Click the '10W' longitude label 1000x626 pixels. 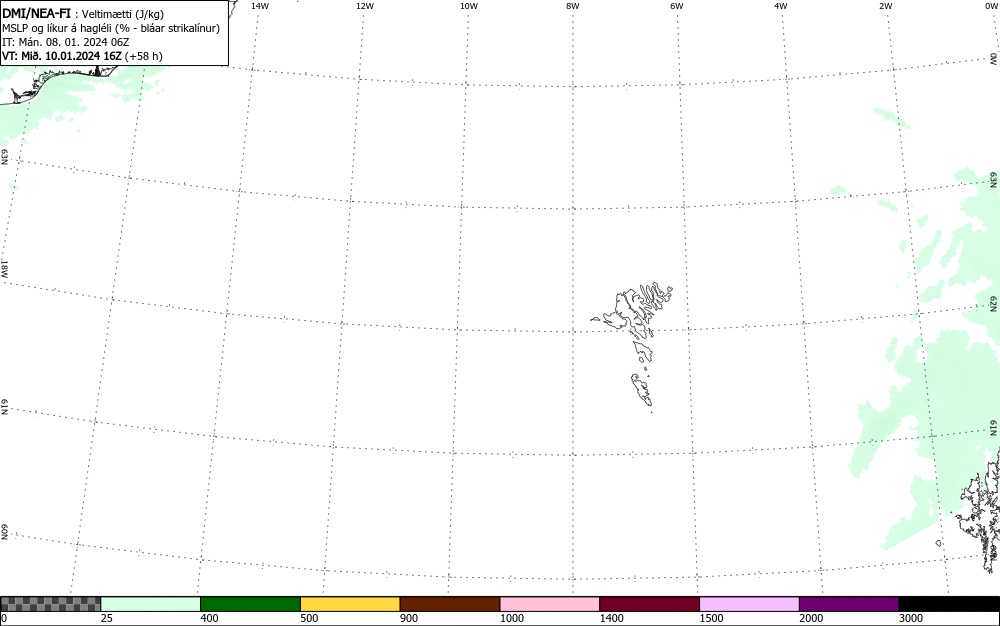[x=469, y=6]
